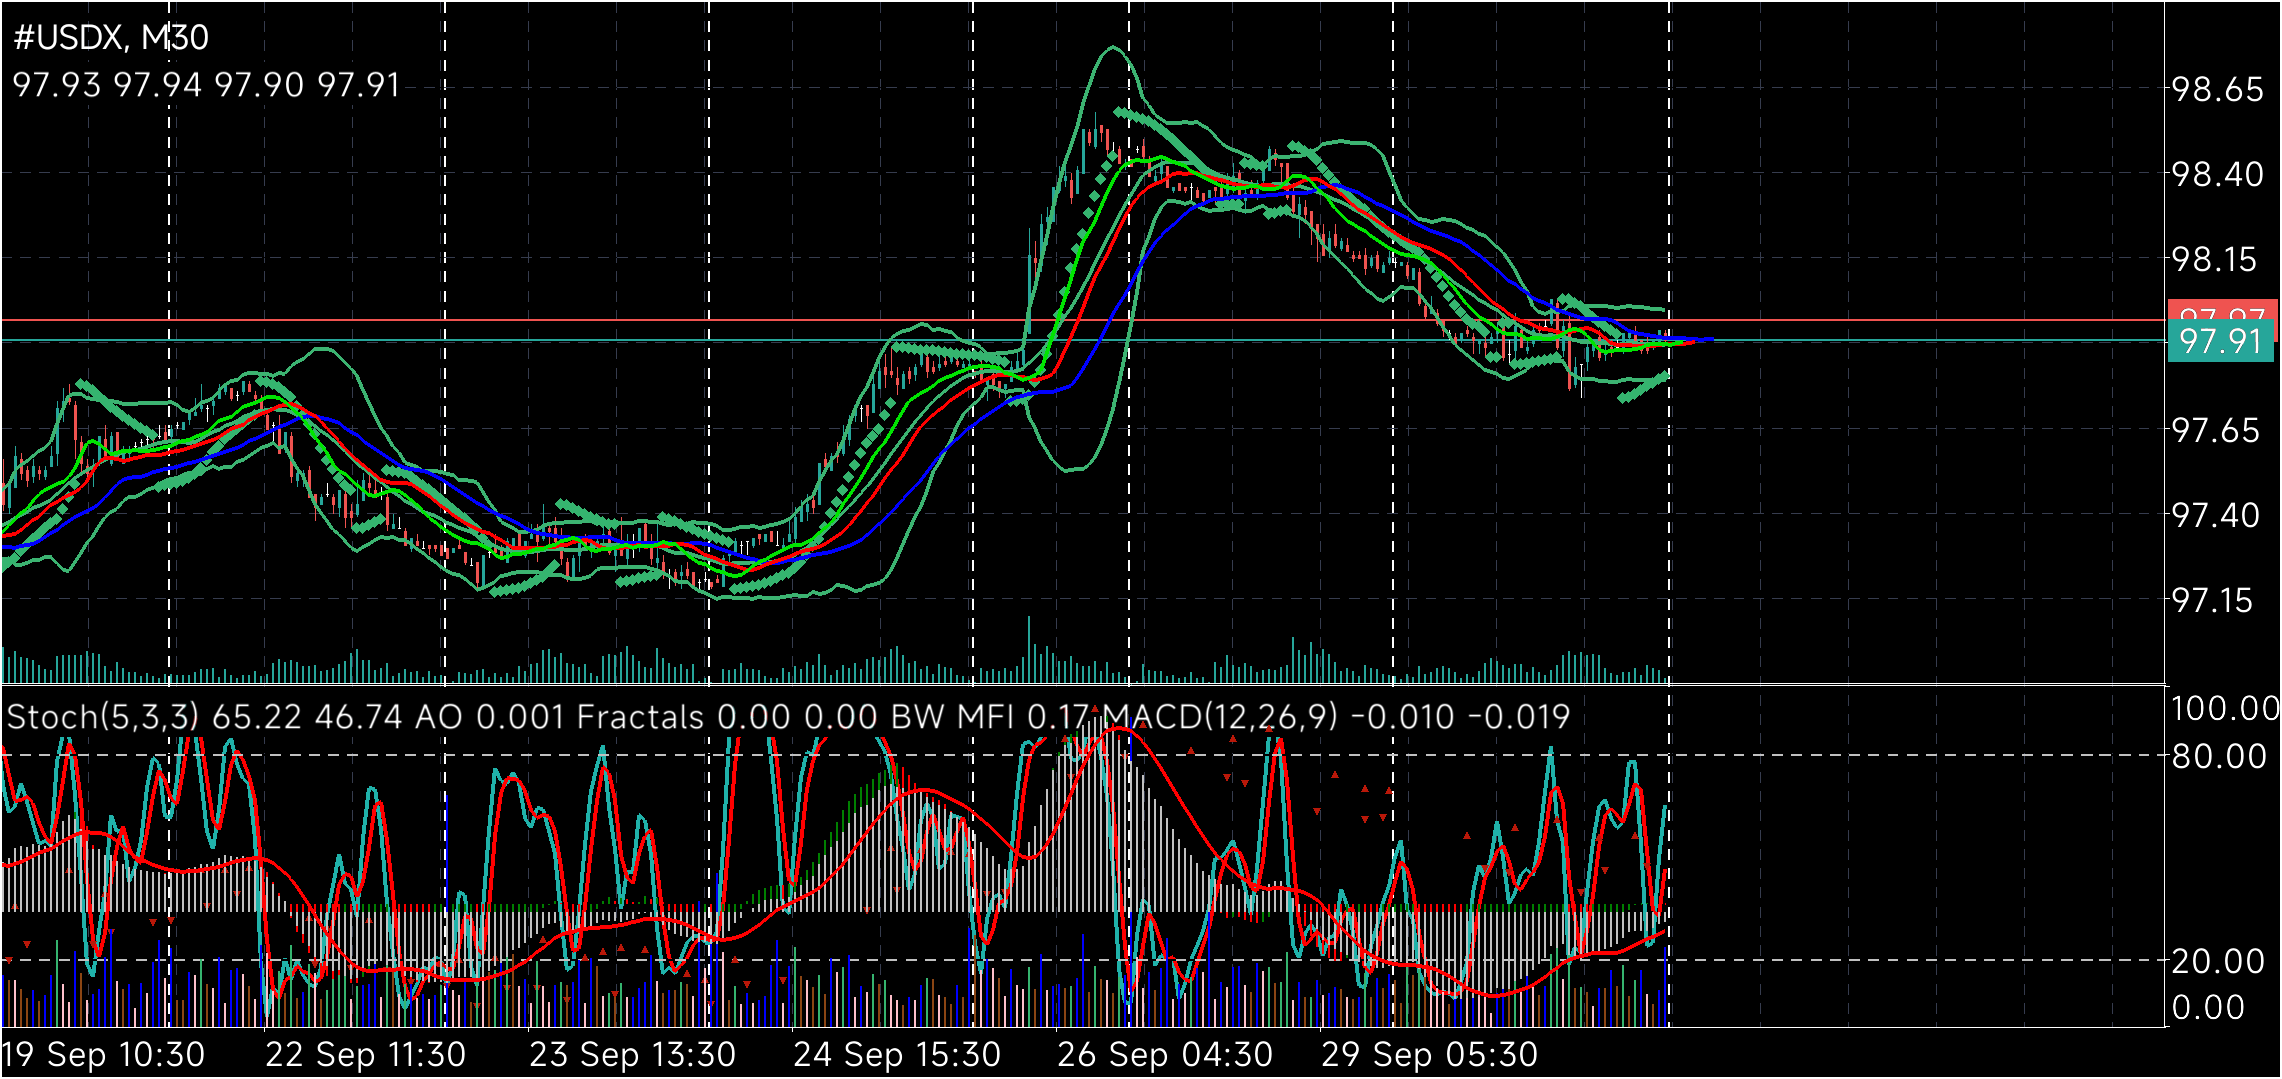Click the red price tag above 97.91

pyautogui.click(x=2220, y=310)
